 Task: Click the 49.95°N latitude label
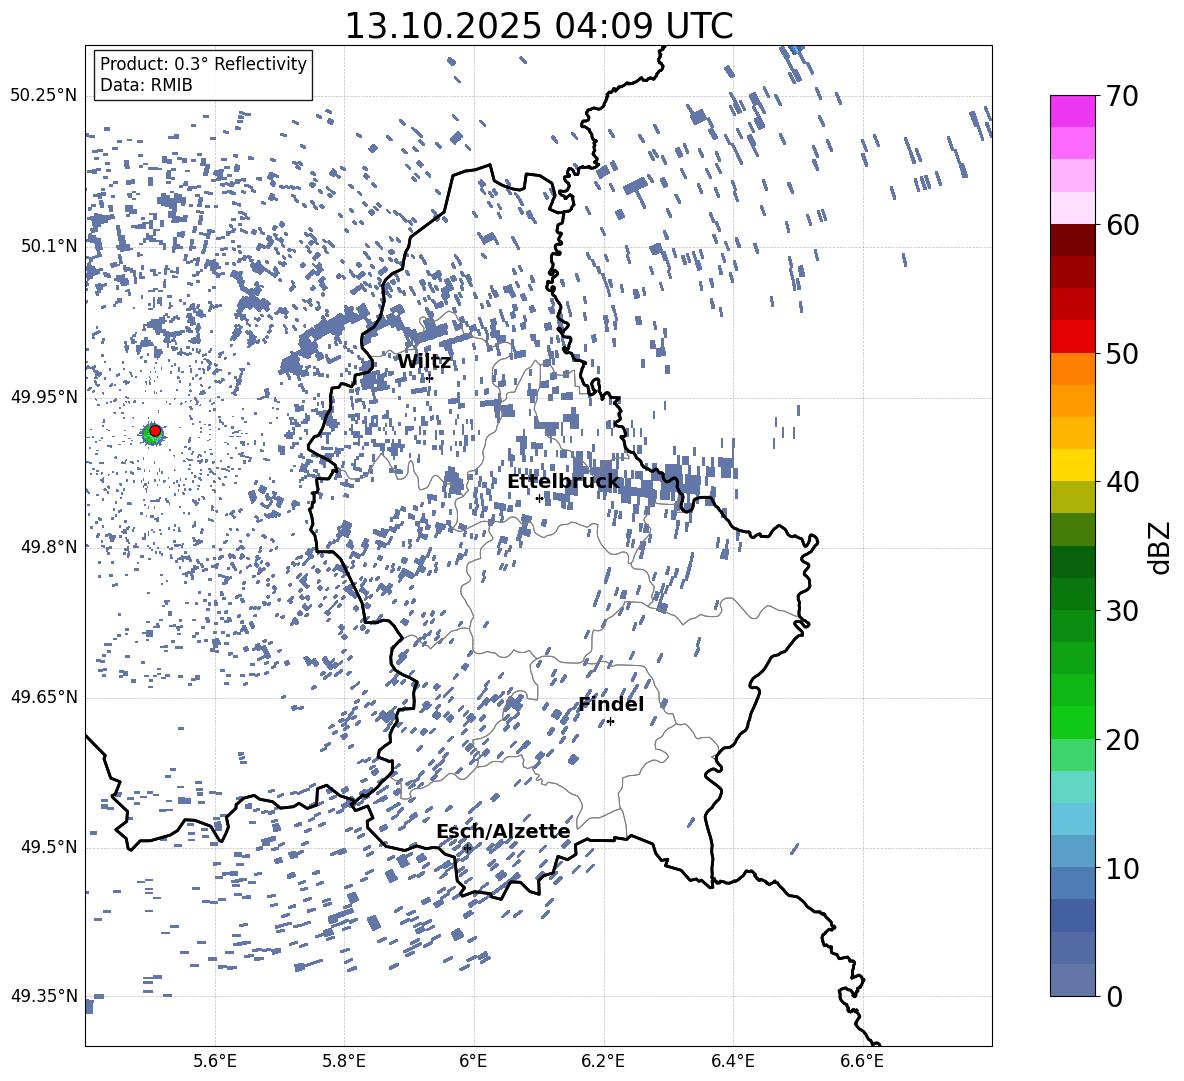44,397
